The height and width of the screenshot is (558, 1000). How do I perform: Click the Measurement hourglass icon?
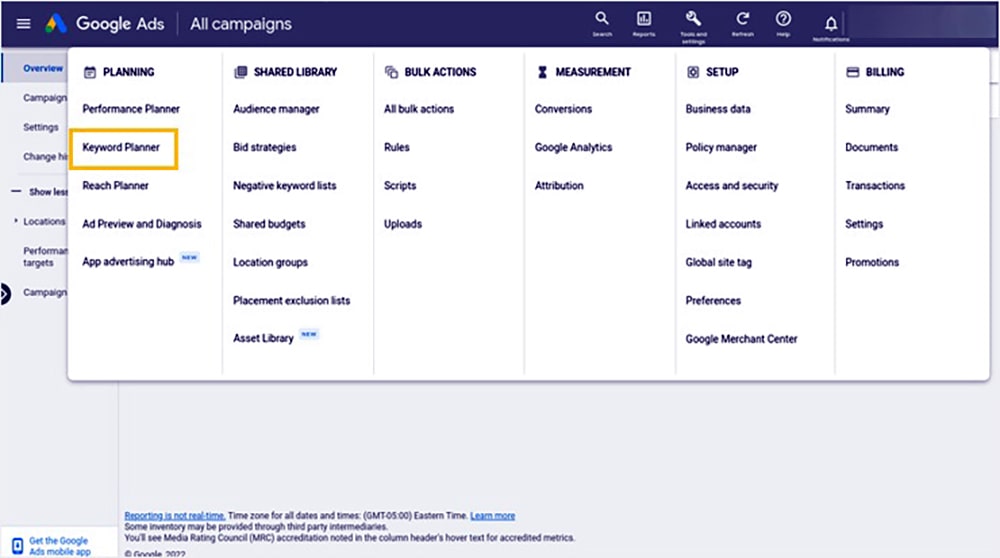tap(542, 72)
